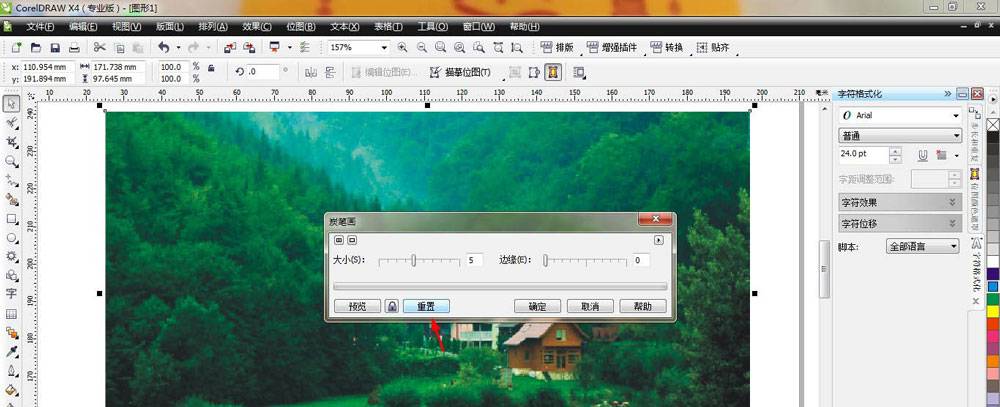Open the zoom level 157% dropdown
The width and height of the screenshot is (1000, 407).
tap(383, 47)
